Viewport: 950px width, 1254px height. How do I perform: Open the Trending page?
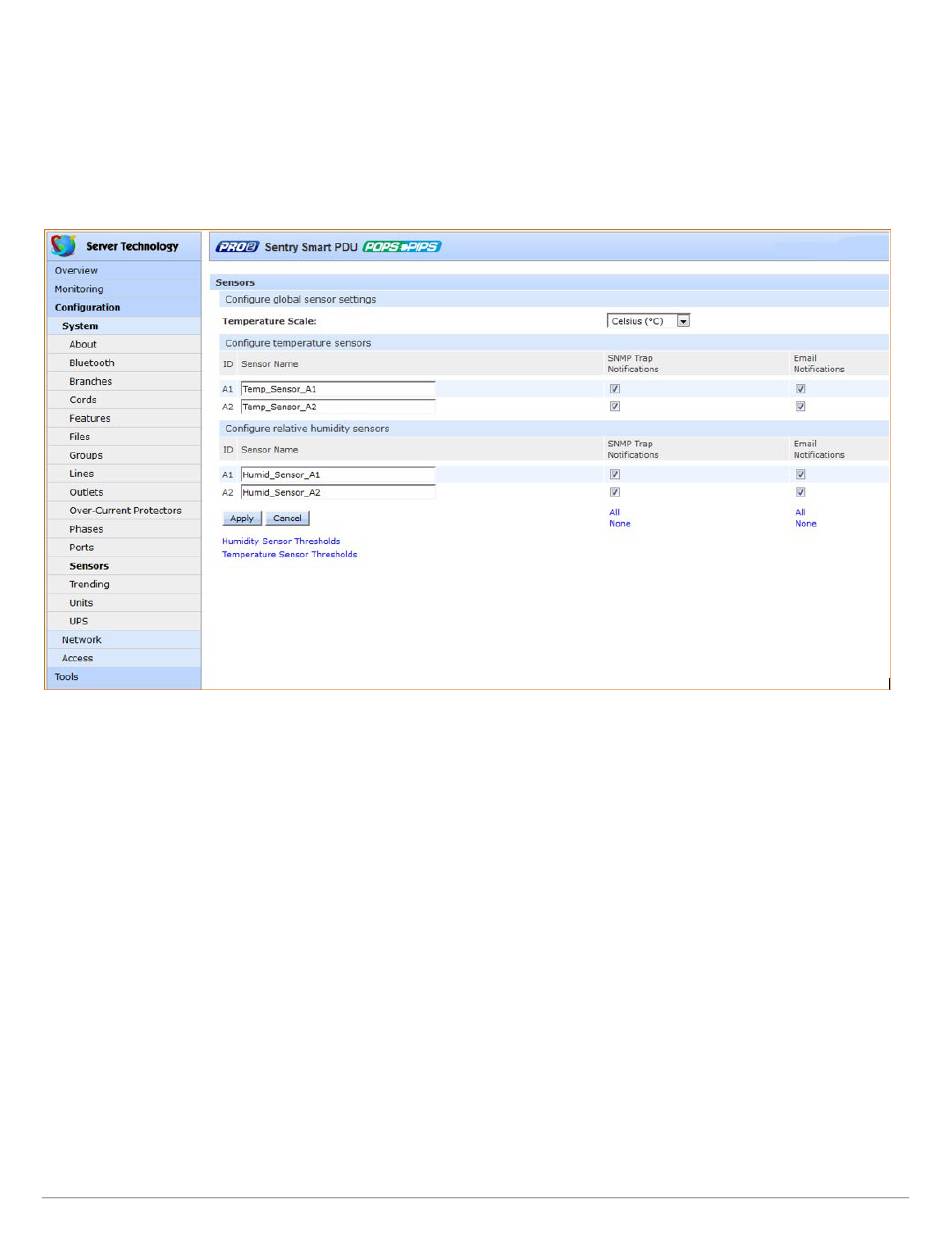(124, 585)
